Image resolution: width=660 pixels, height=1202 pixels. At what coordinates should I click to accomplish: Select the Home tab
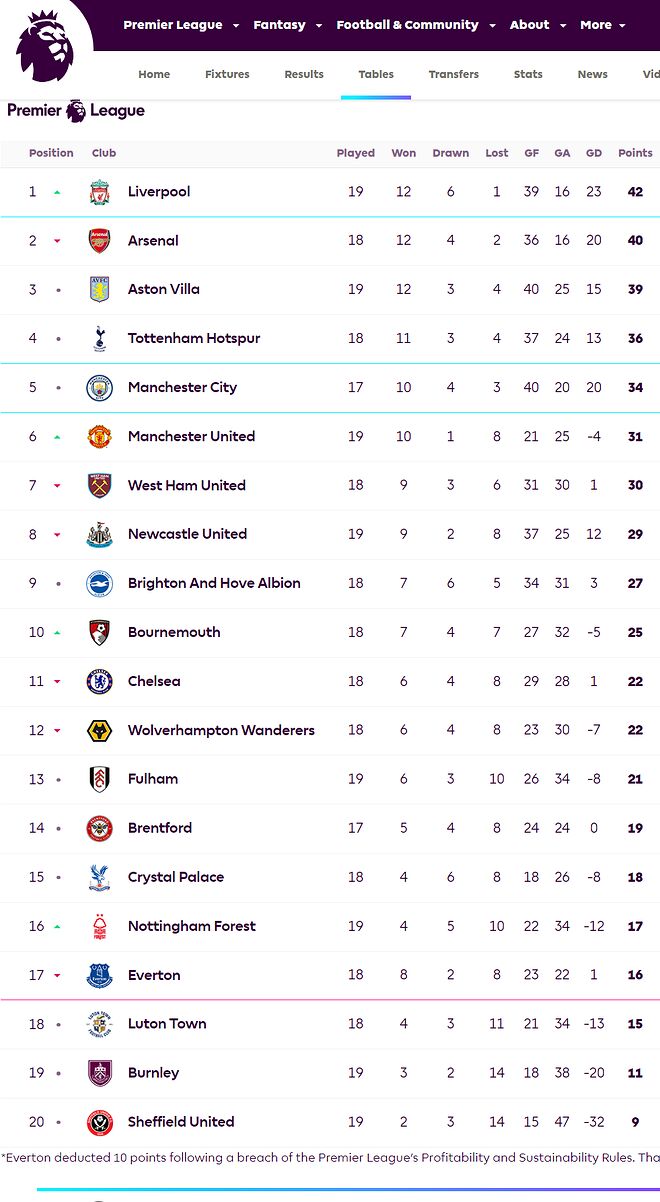154,74
